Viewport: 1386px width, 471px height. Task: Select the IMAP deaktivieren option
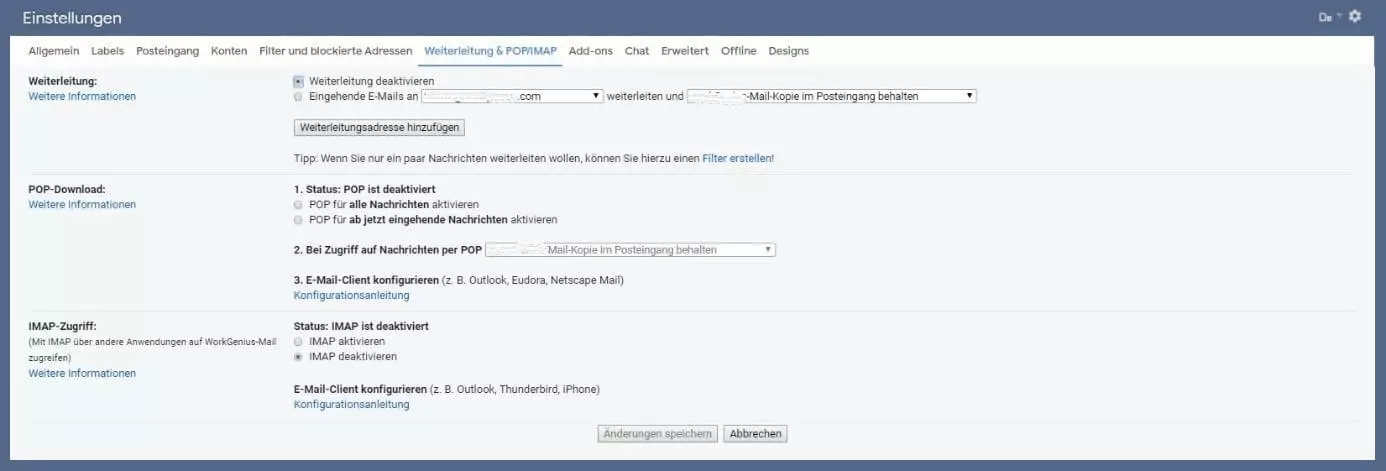point(299,357)
